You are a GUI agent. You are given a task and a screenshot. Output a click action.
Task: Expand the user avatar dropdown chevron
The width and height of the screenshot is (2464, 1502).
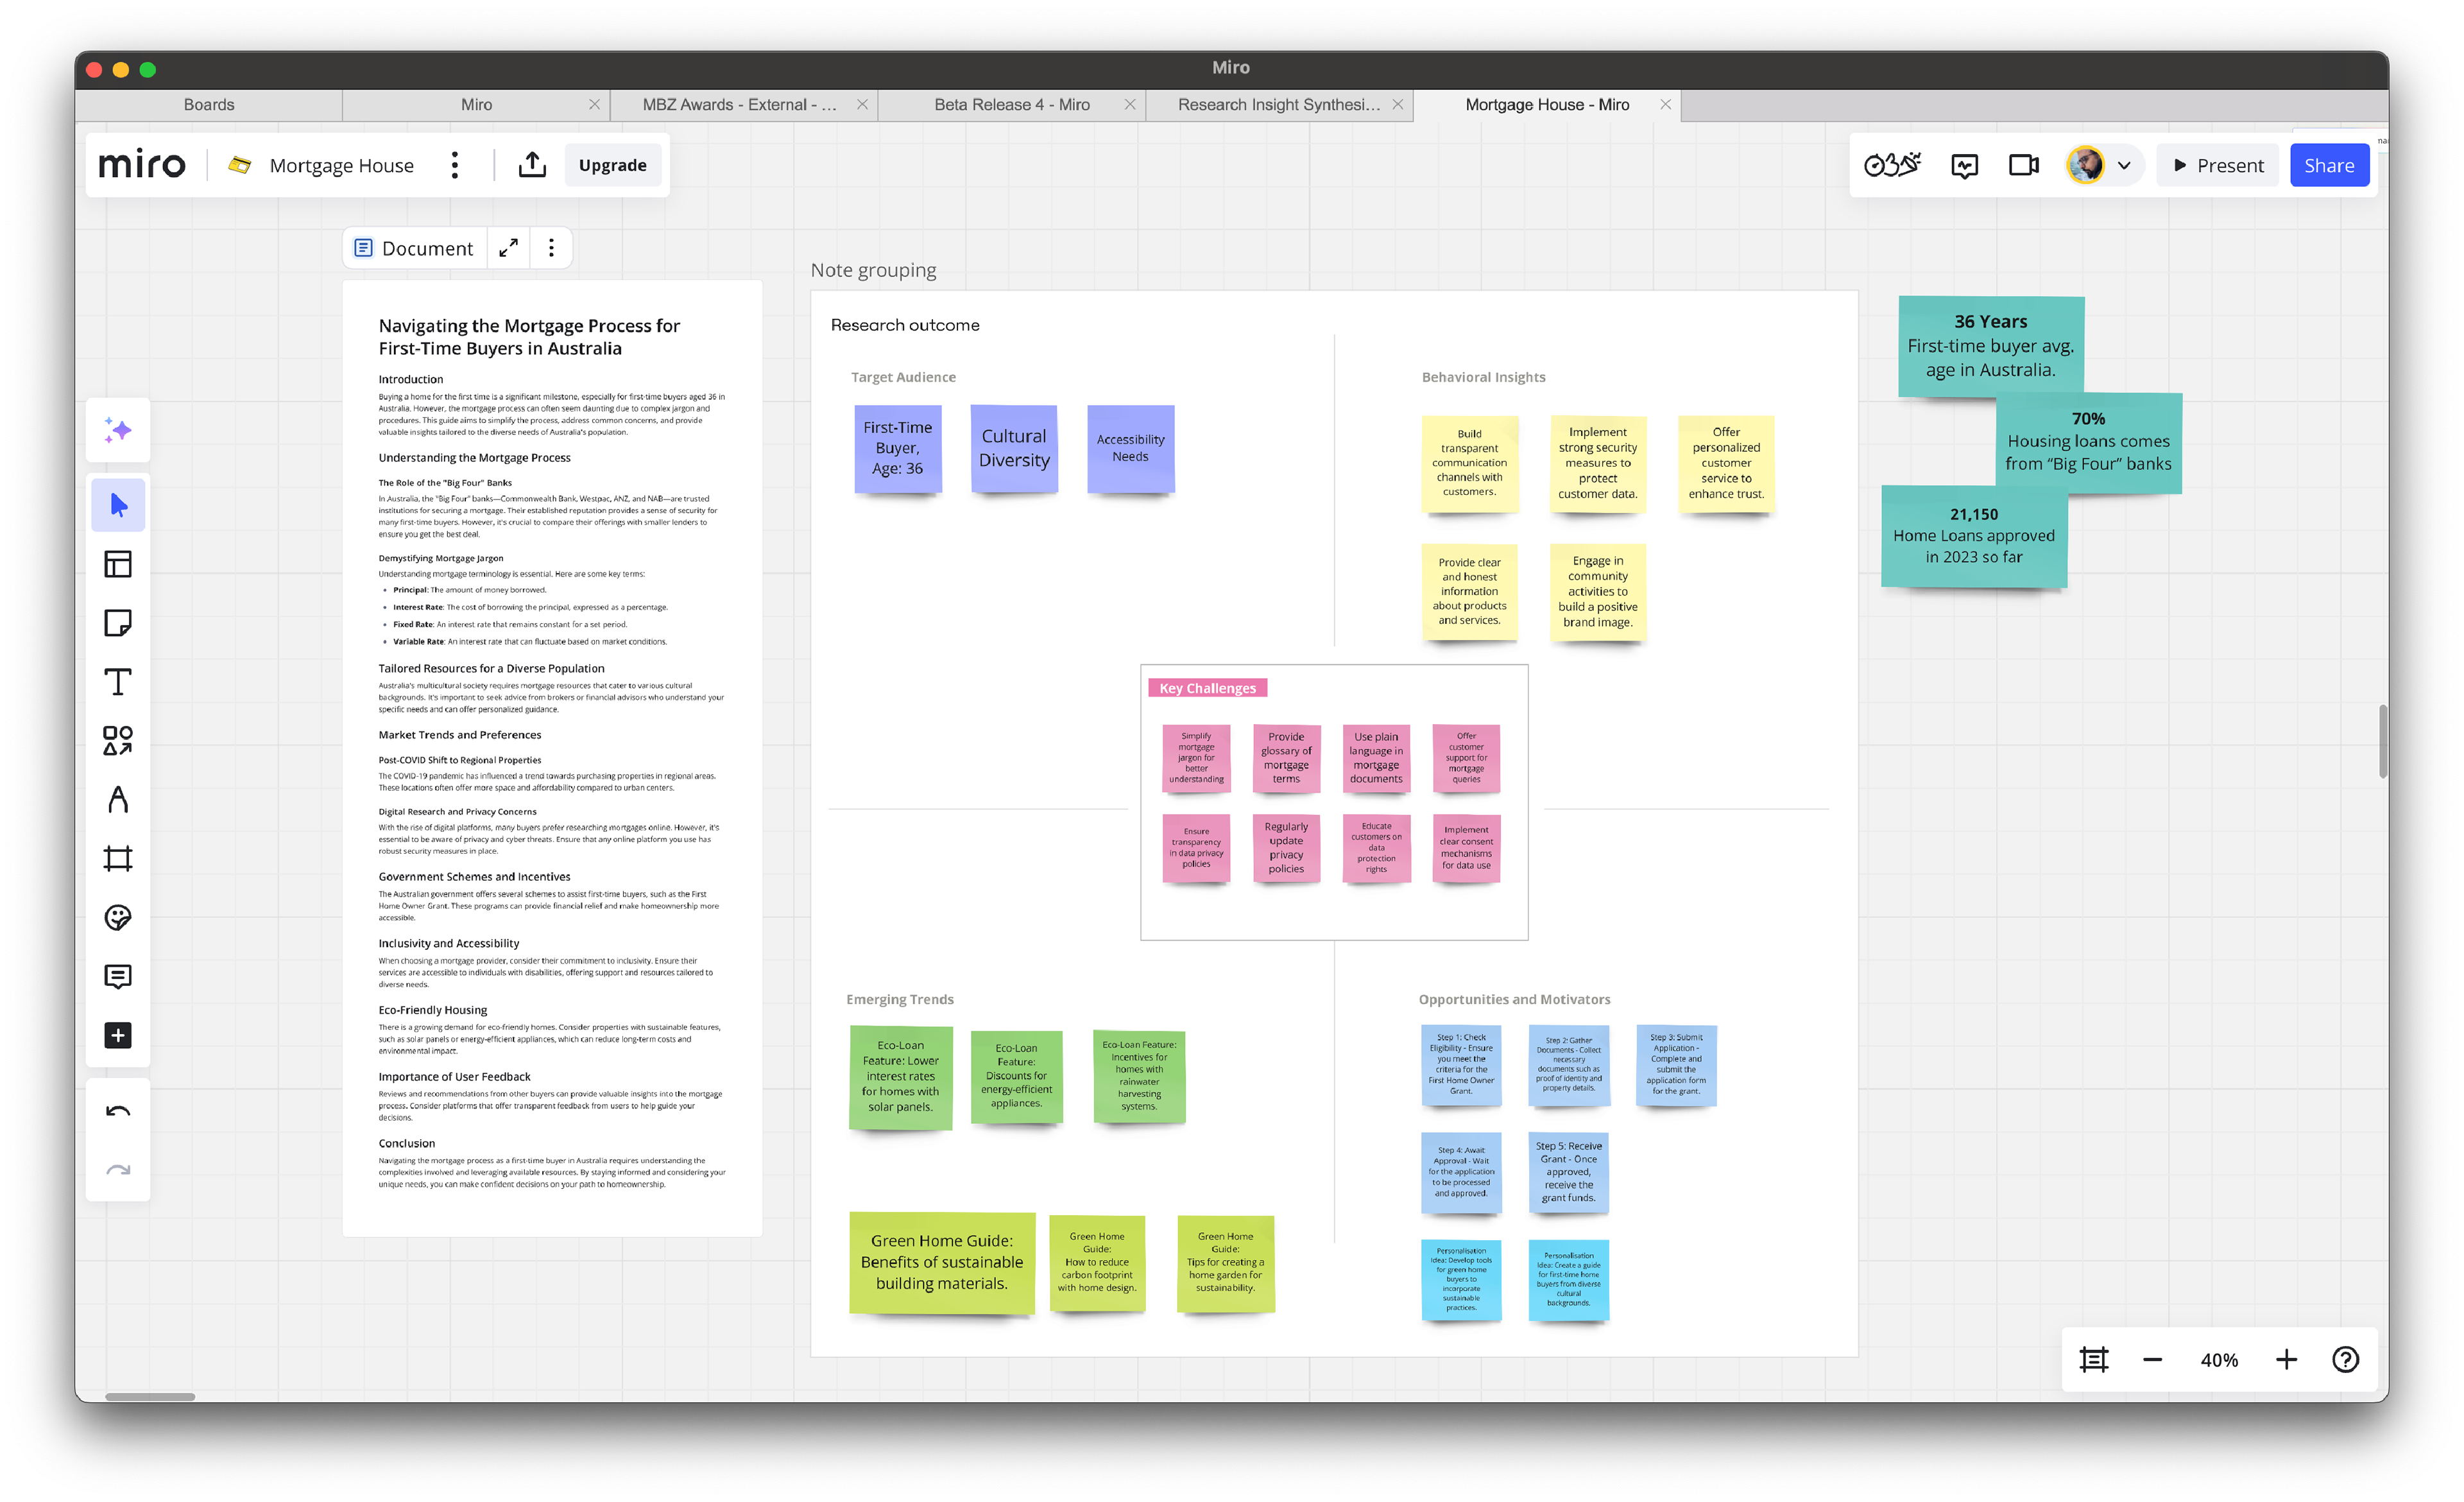point(2124,166)
